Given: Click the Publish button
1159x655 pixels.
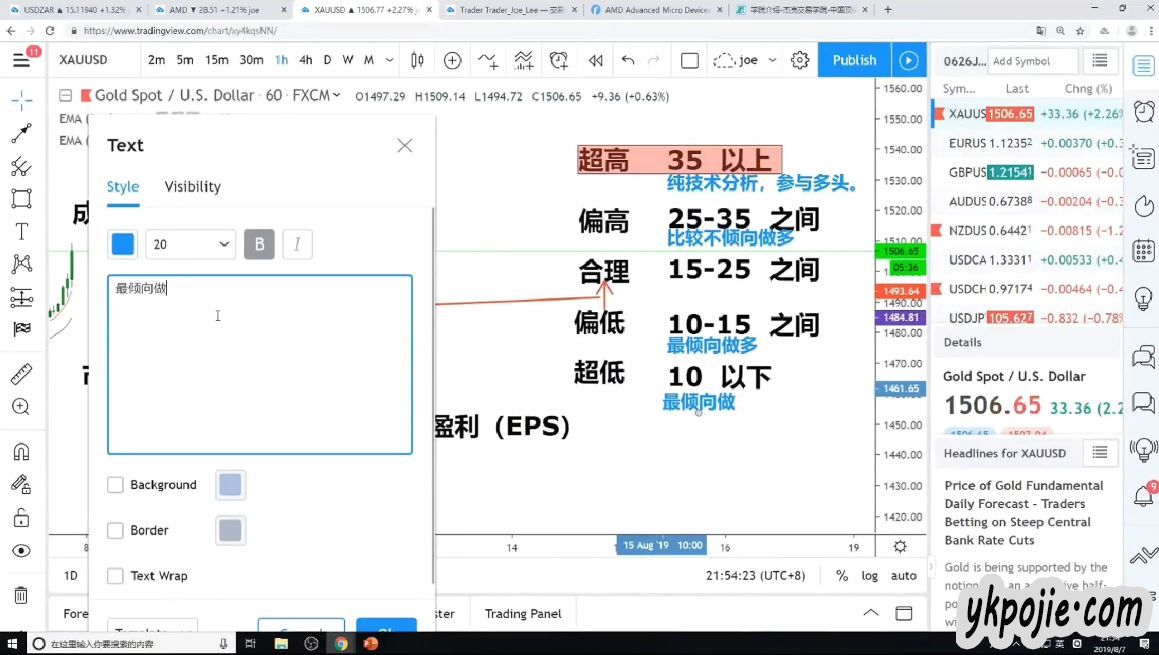Looking at the screenshot, I should 854,60.
